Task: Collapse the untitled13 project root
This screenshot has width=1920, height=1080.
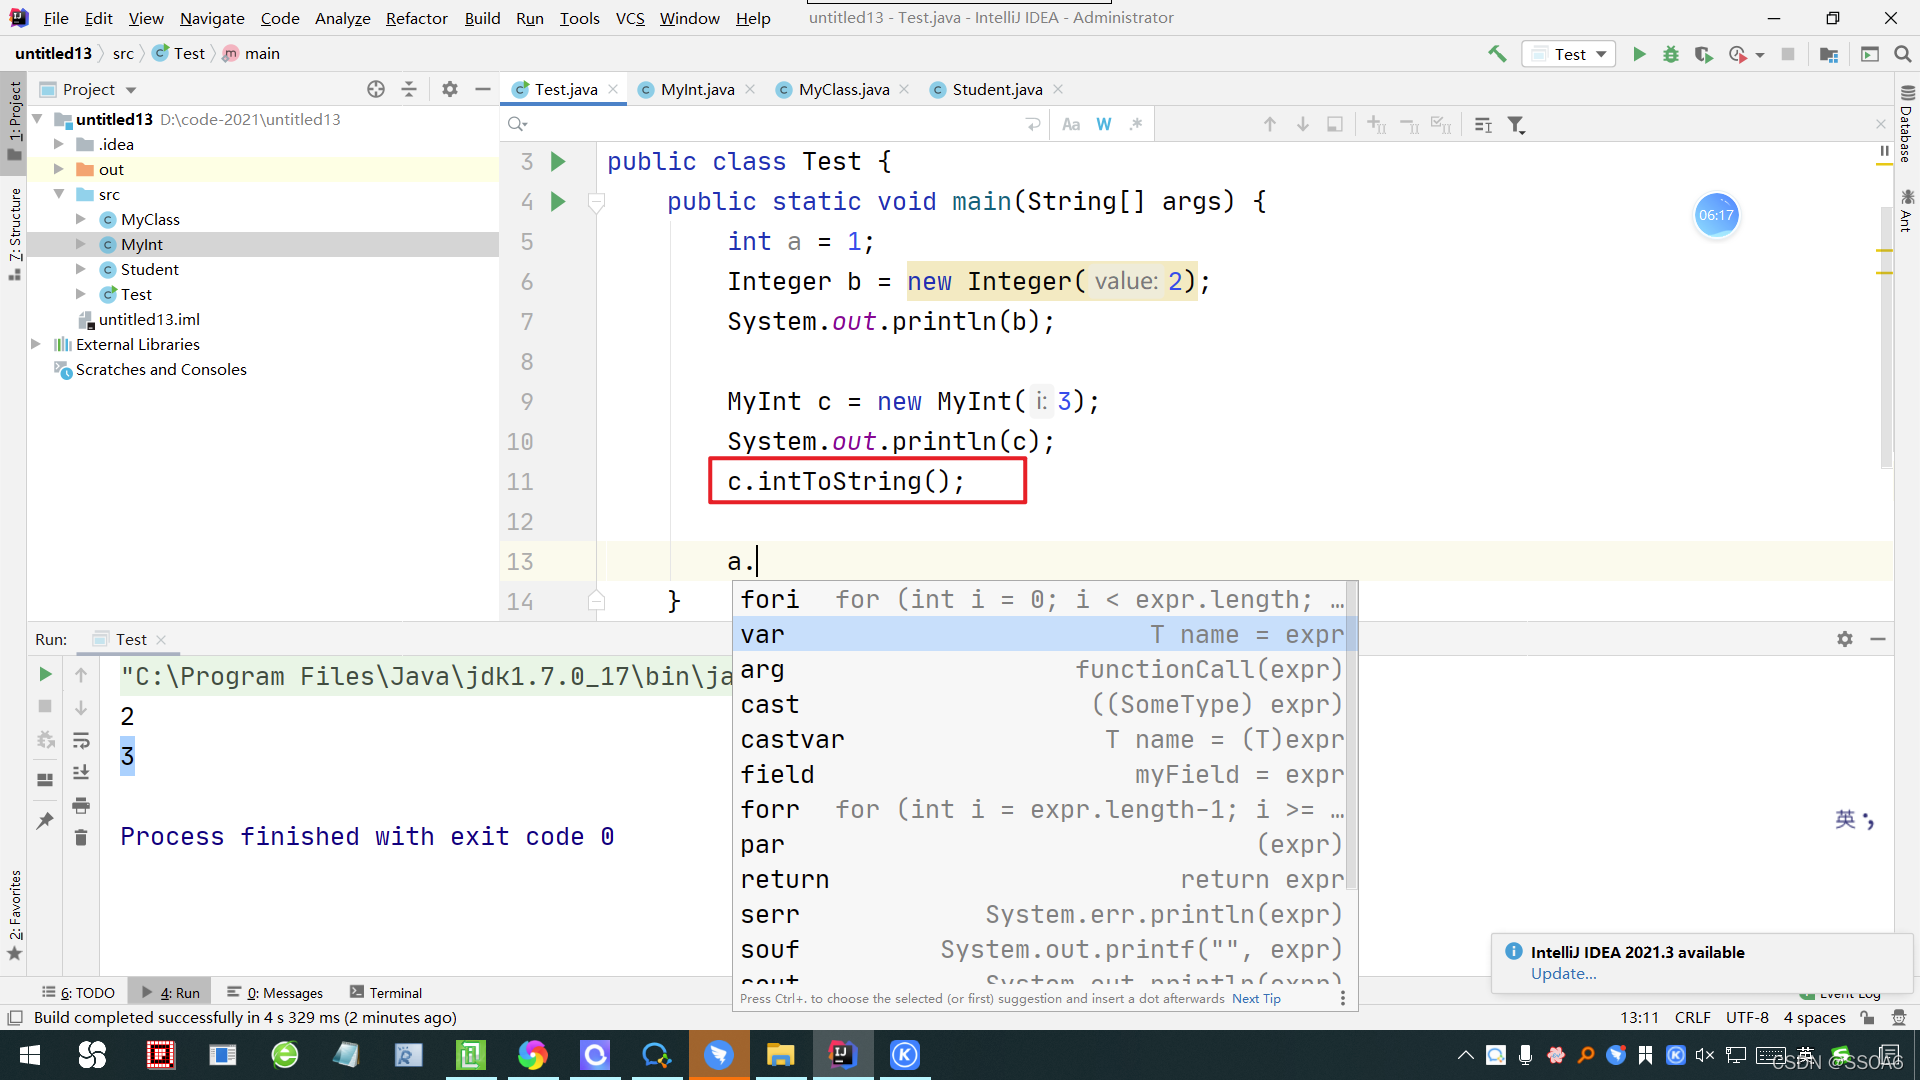Action: click(37, 119)
